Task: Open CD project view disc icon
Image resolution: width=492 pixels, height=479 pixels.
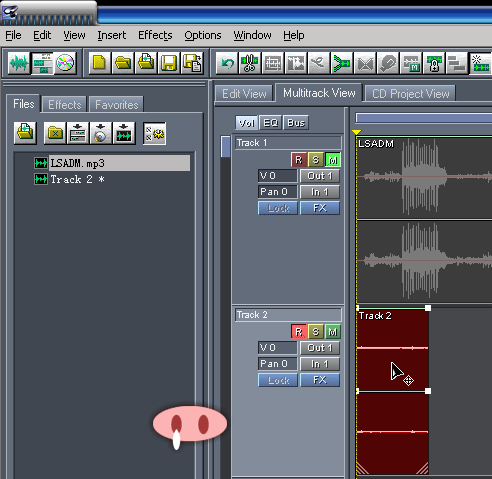Action: pyautogui.click(x=65, y=63)
